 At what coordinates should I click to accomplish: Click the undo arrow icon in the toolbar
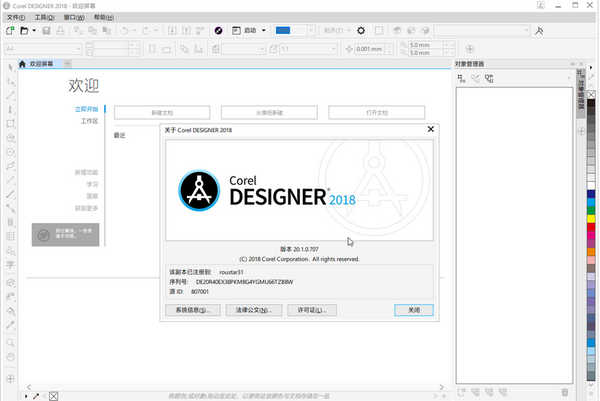pos(125,31)
